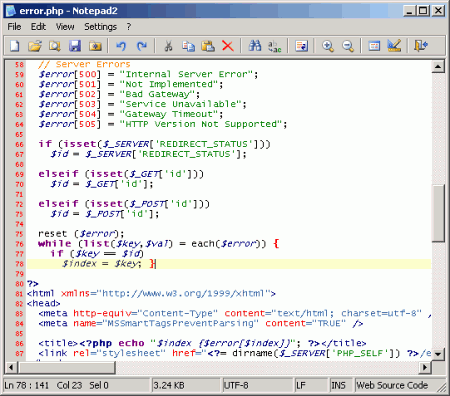Screen dimensions: 450x396
Task: Zoom out with the magnifier minus icon
Action: click(x=348, y=46)
